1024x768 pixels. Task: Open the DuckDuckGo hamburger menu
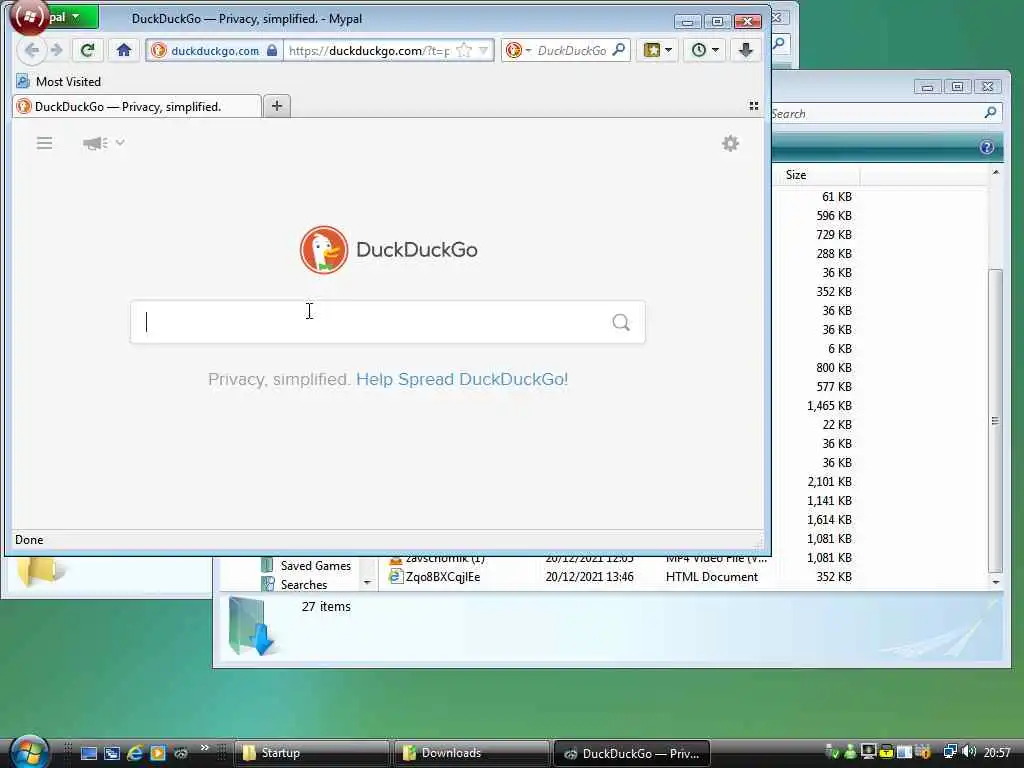click(x=44, y=143)
